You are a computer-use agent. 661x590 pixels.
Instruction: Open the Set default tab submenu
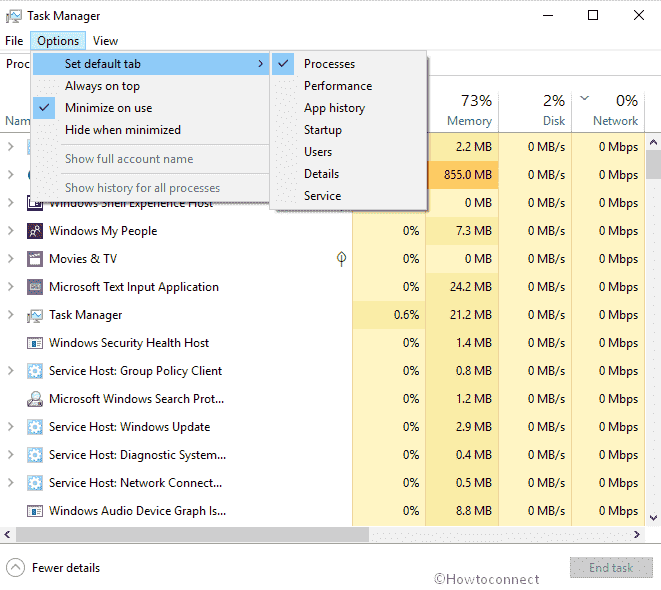point(151,64)
